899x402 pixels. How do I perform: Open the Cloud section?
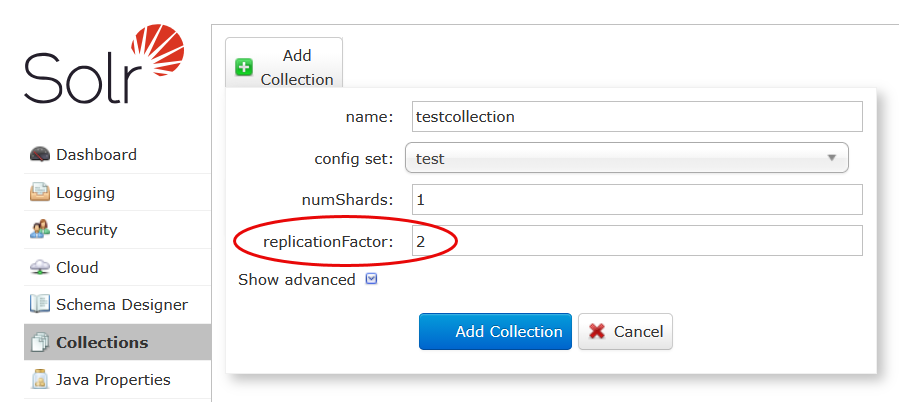77,268
